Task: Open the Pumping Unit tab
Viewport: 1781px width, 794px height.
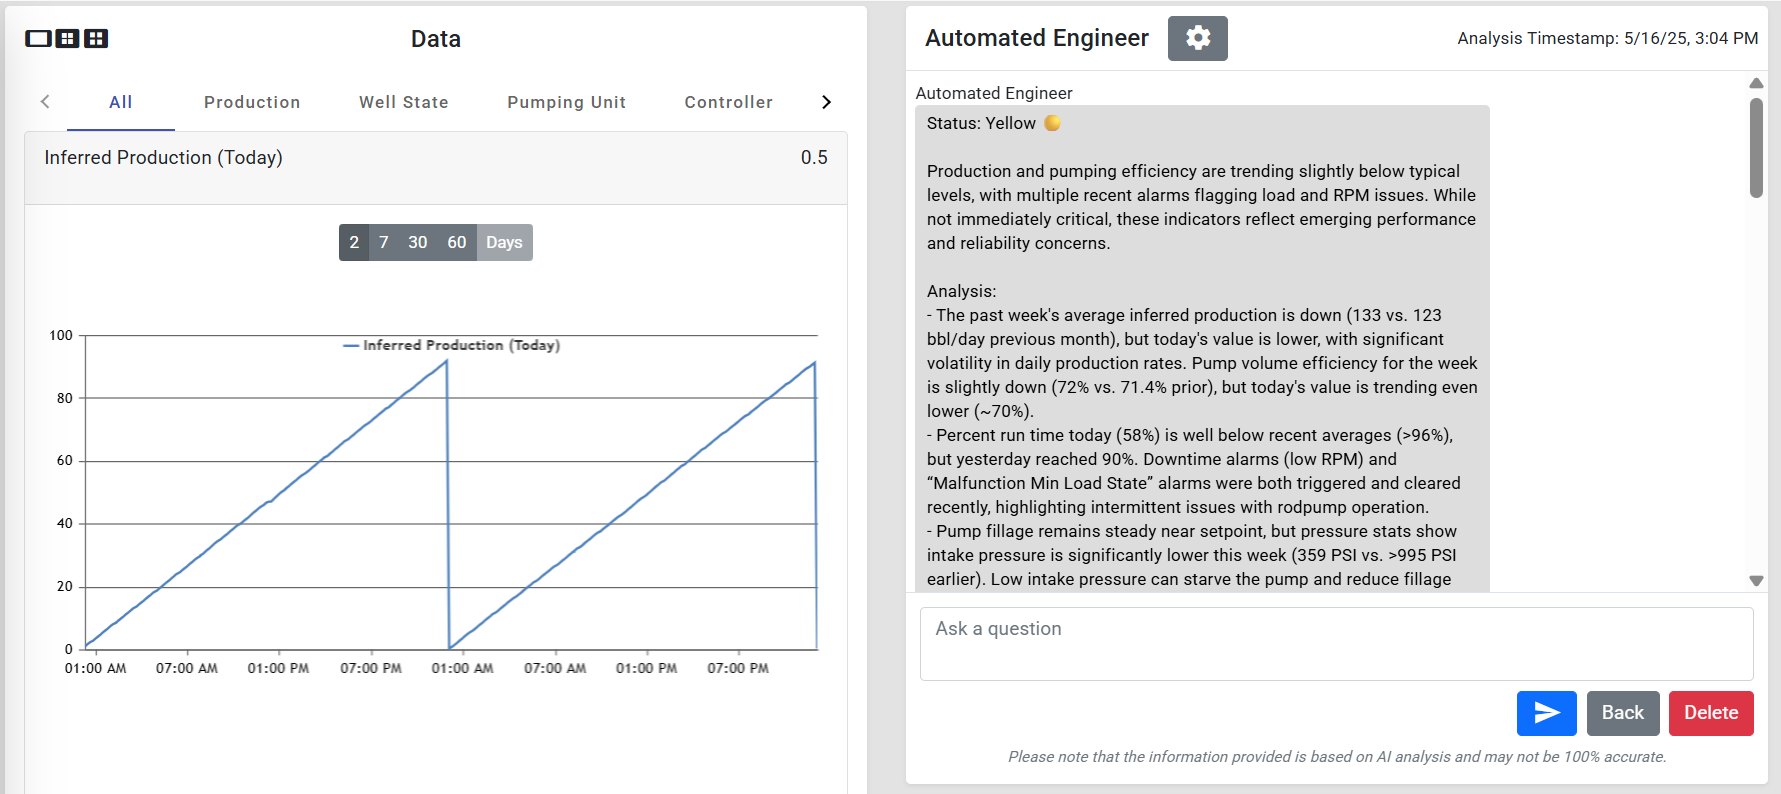Action: click(566, 102)
